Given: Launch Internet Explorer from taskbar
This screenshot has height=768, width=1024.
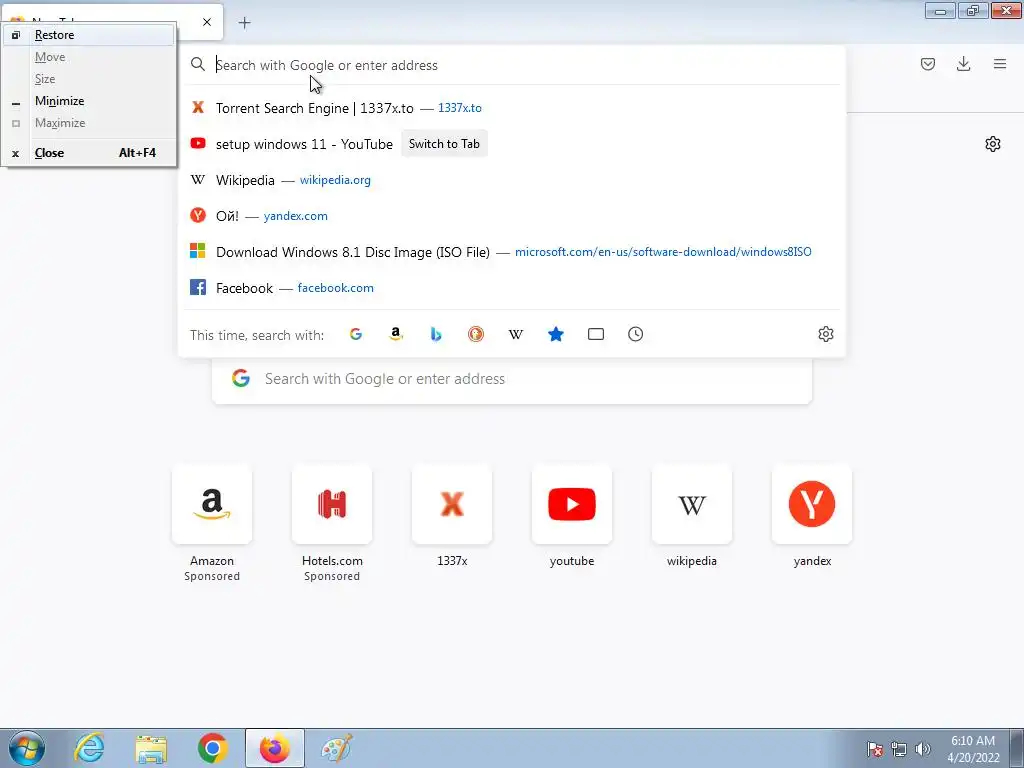Looking at the screenshot, I should click(89, 748).
